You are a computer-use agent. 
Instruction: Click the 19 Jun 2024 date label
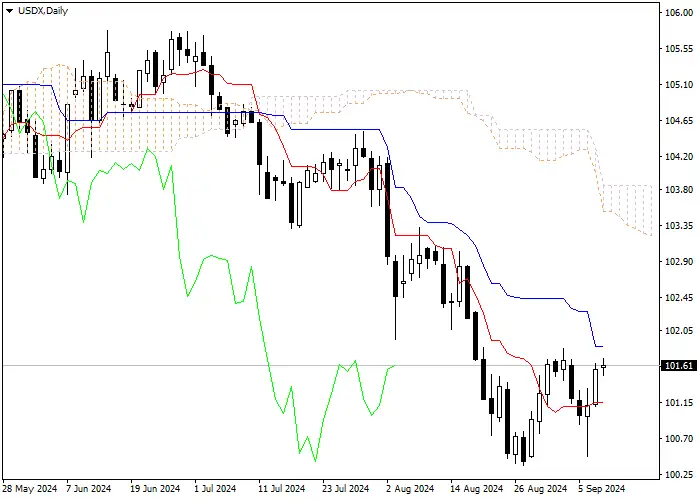pyautogui.click(x=155, y=489)
